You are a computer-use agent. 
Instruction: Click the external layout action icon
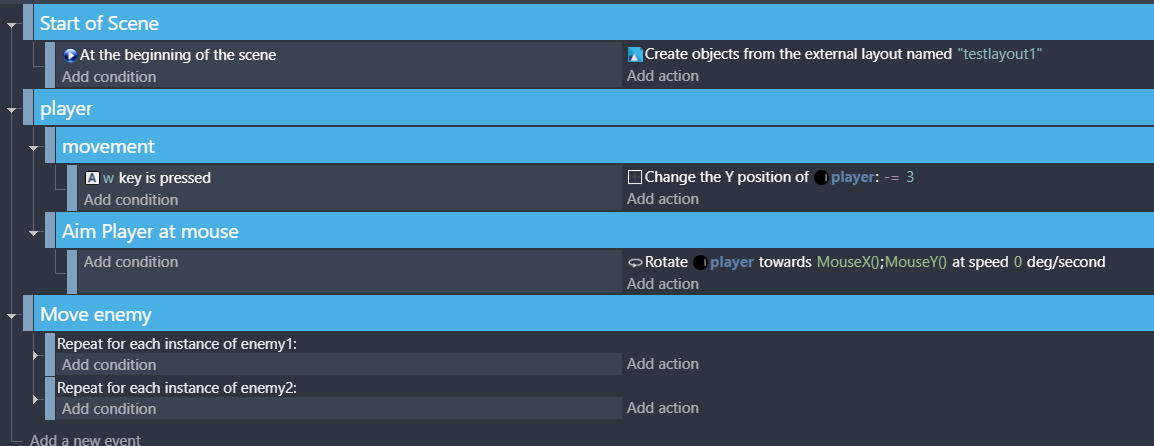[634, 55]
